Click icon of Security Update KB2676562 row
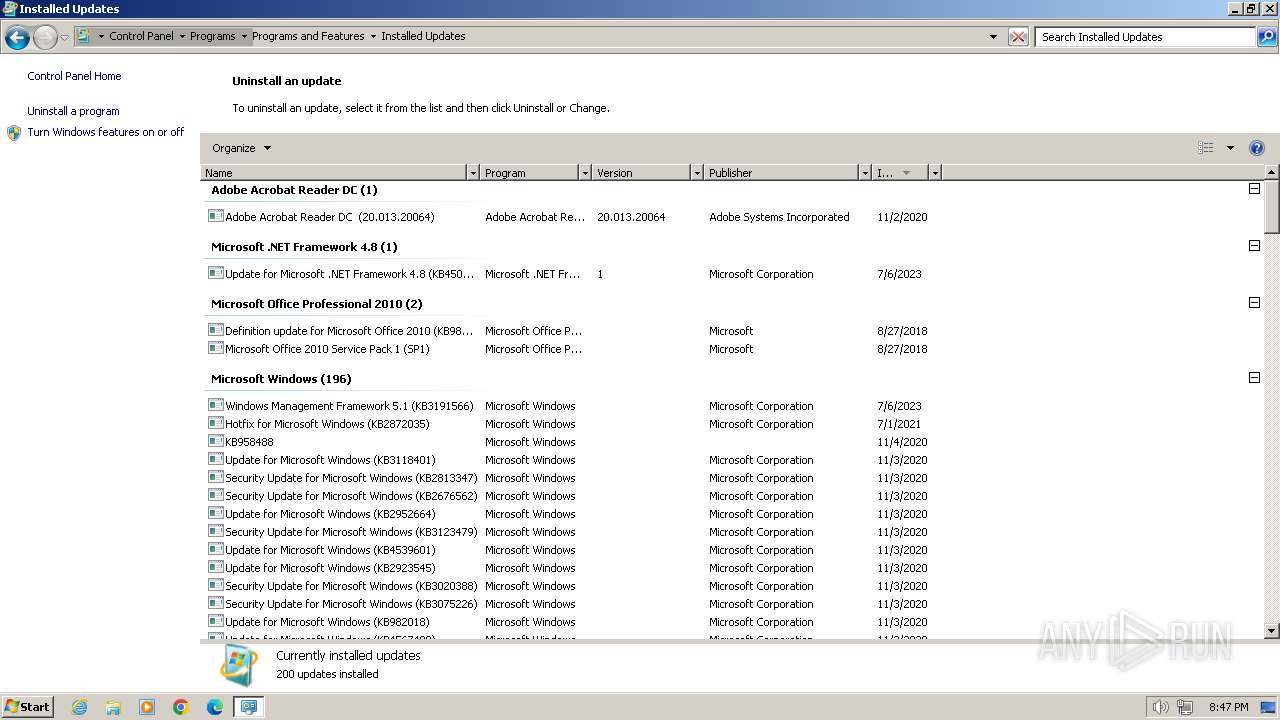 pos(215,496)
